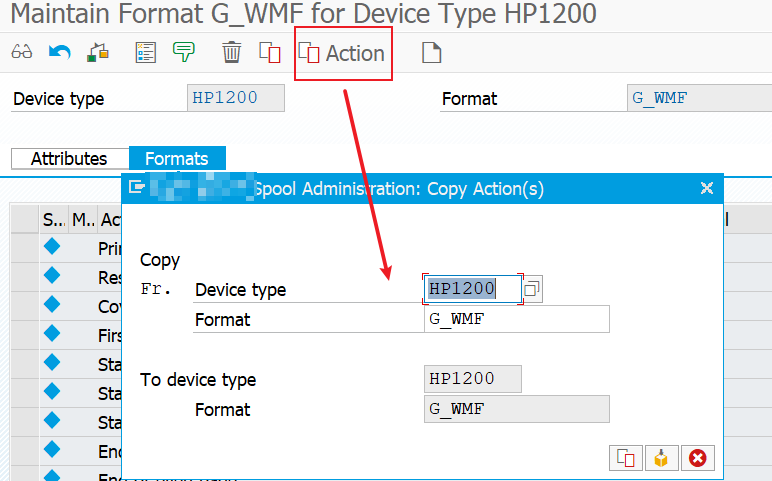Click the S.. column header
Image resolution: width=772 pixels, height=481 pixels.
(53, 220)
